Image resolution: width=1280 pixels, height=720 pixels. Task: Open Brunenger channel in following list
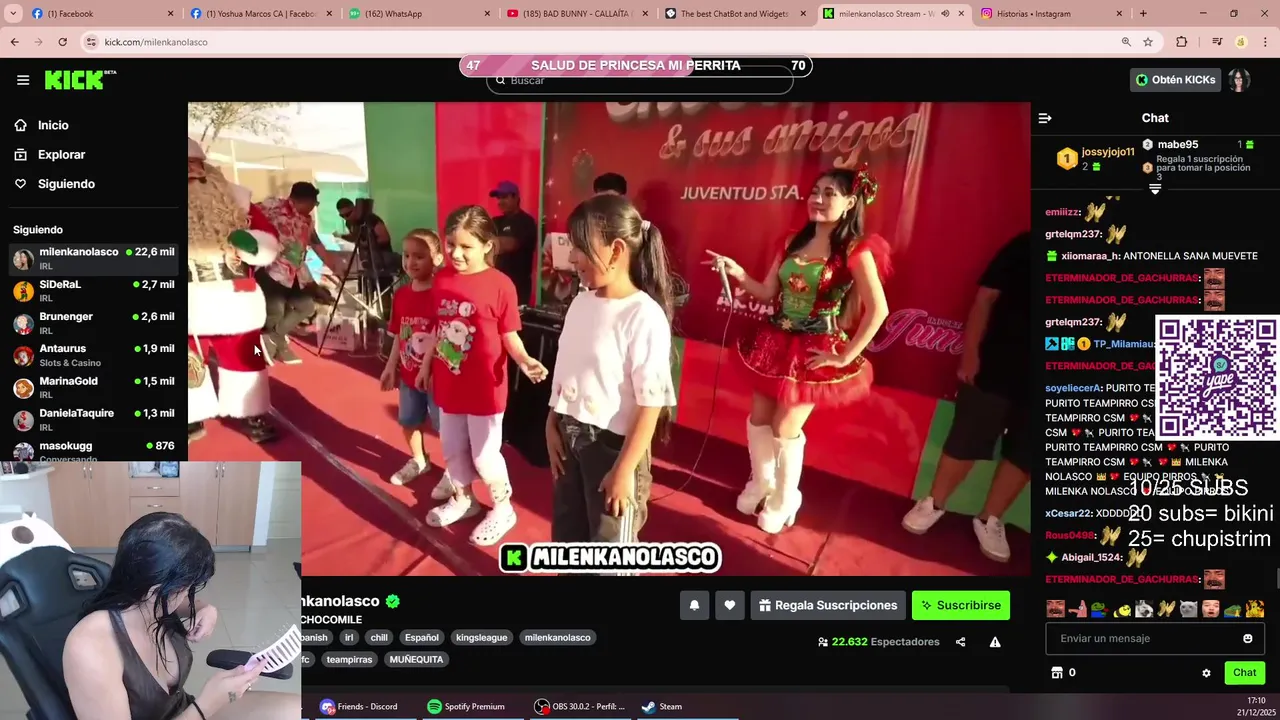tap(94, 323)
